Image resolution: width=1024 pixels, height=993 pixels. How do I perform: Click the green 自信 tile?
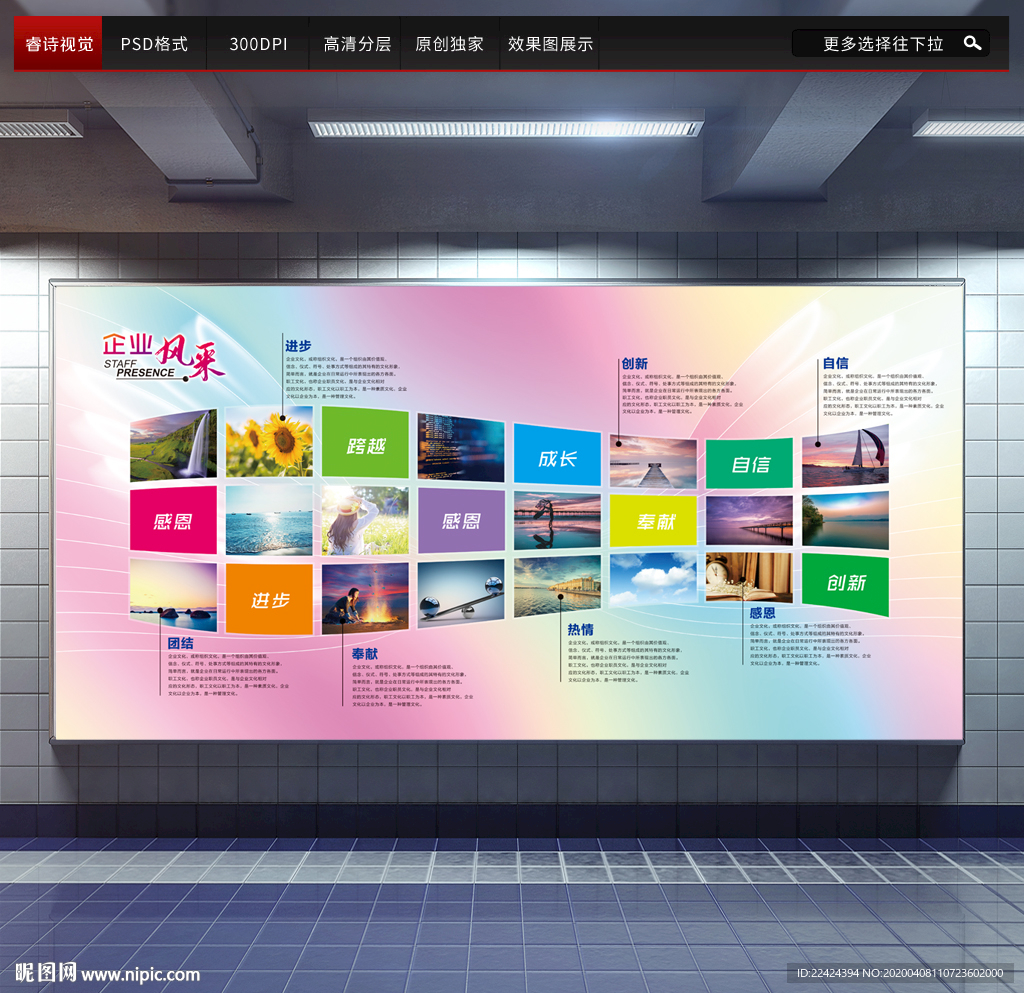(749, 463)
